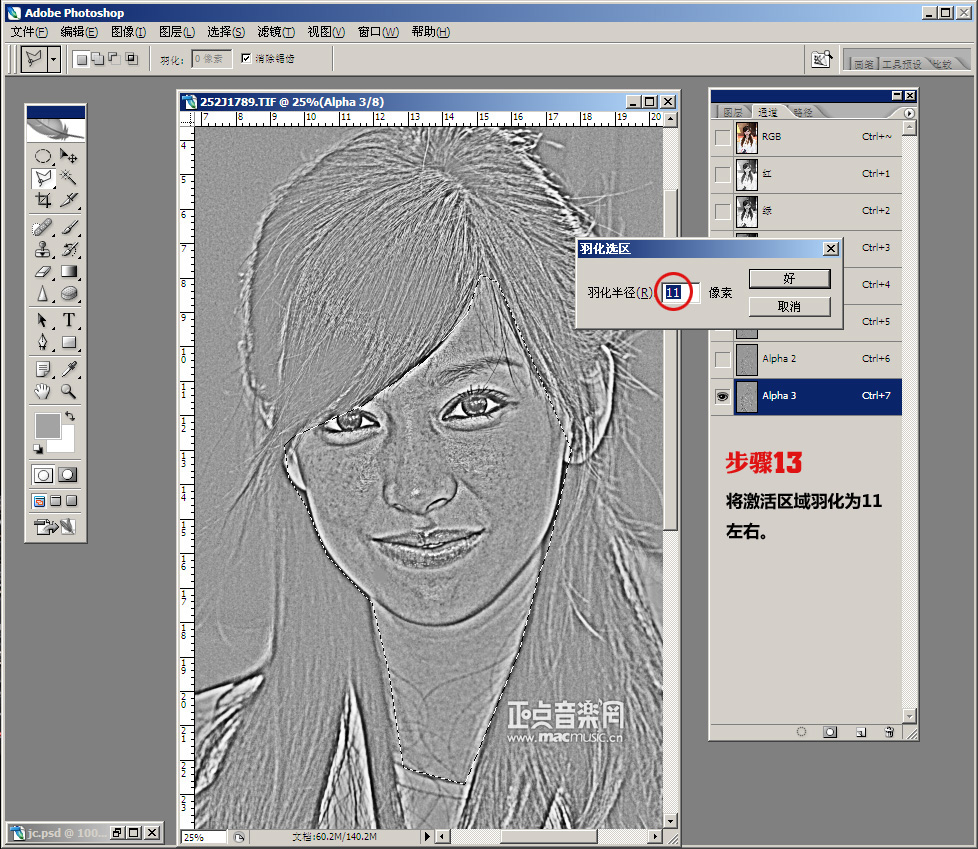Expand the status bar info arrow
978x849 pixels.
coord(428,836)
